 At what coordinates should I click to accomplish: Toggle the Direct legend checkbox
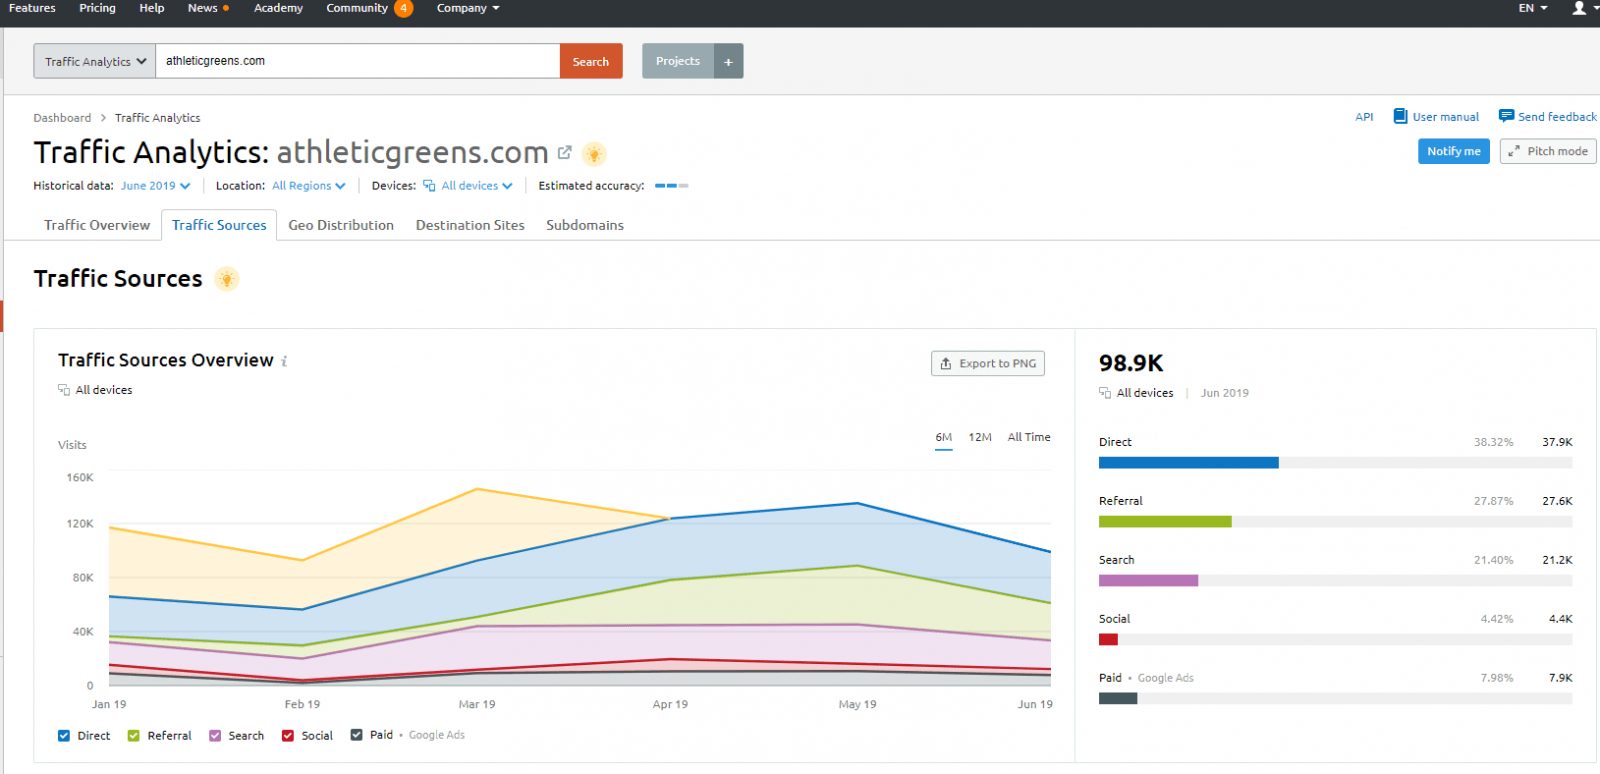pyautogui.click(x=64, y=736)
